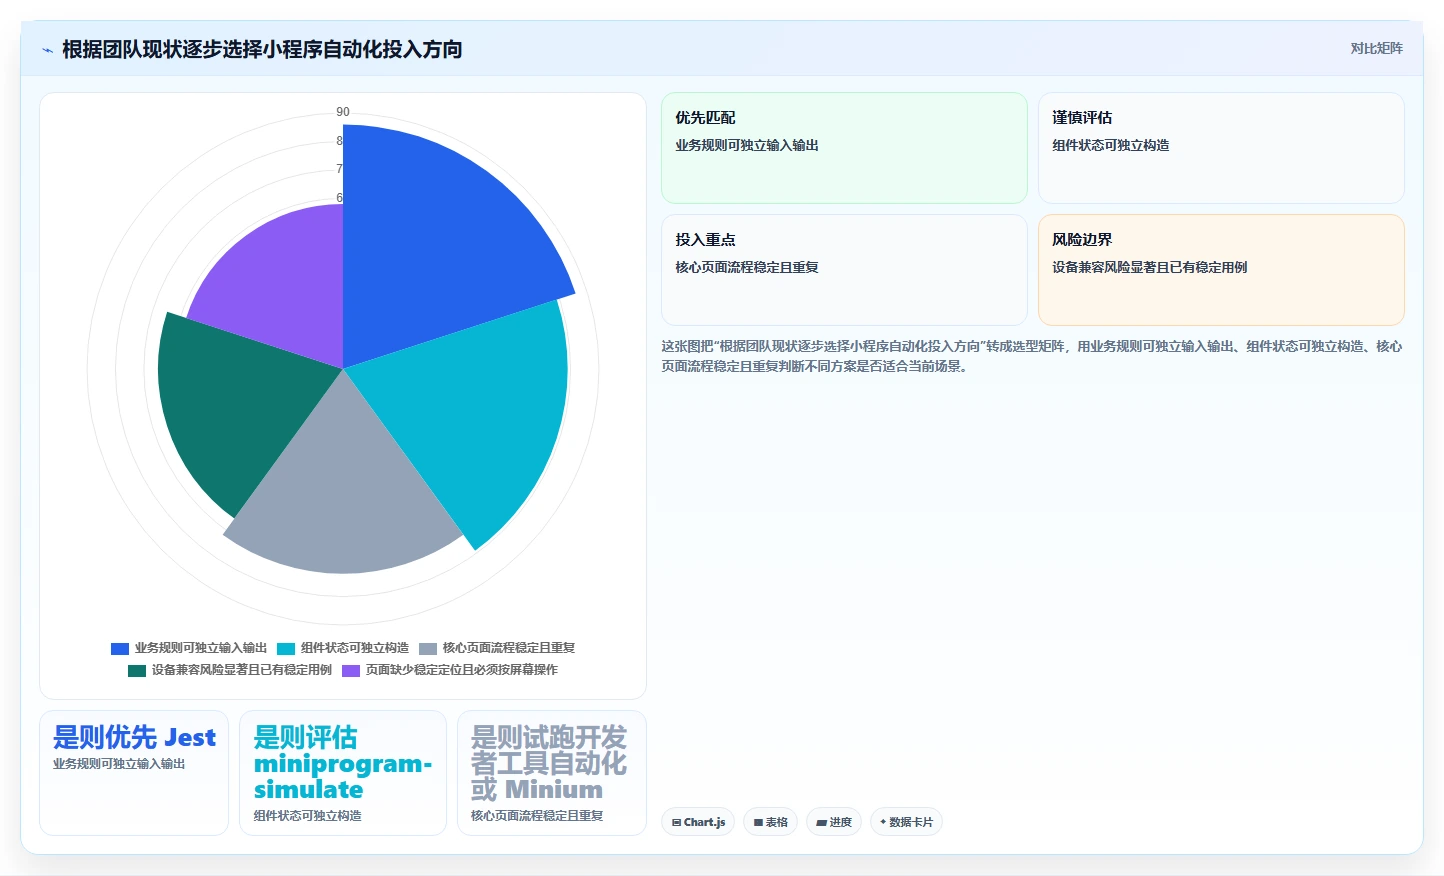Click the Chart.js tag chip
1444x876 pixels.
tap(698, 822)
